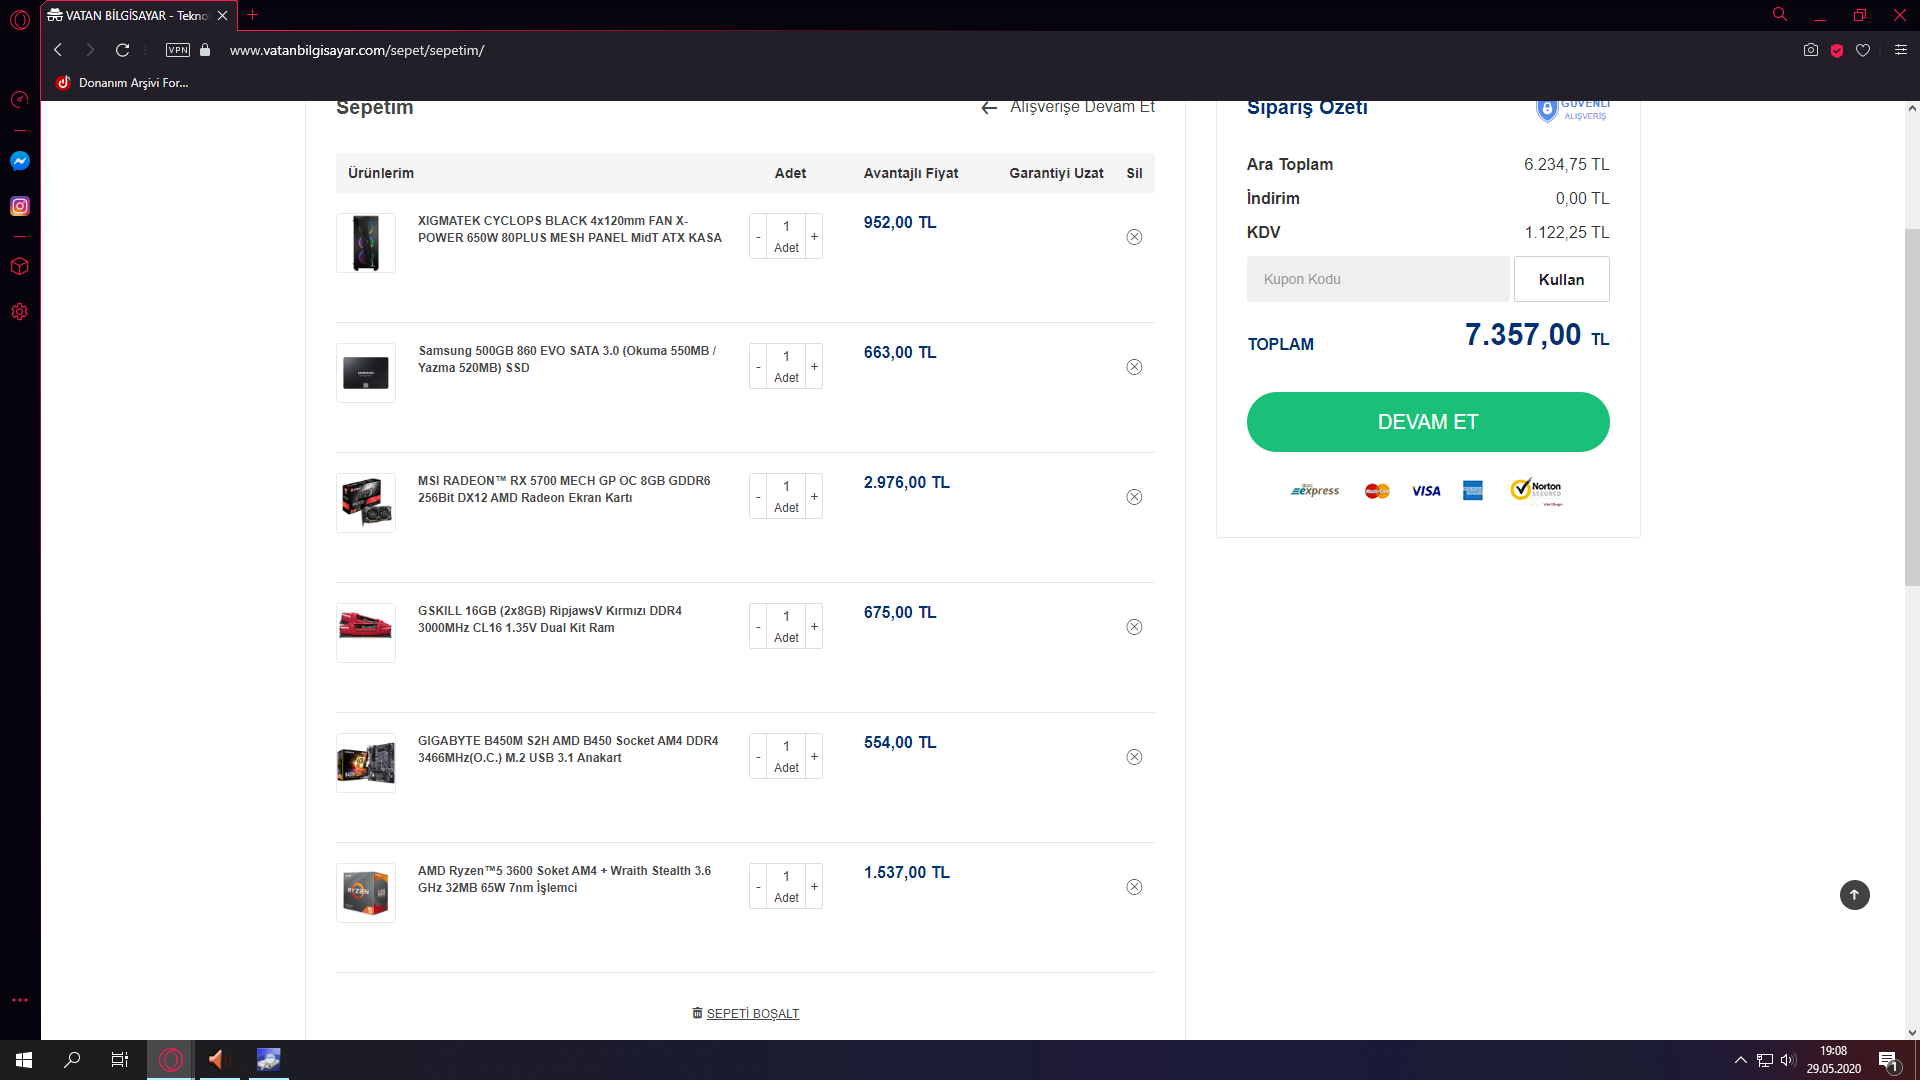Open Instagram in Opera sidebar
The image size is (1920, 1080).
click(20, 206)
